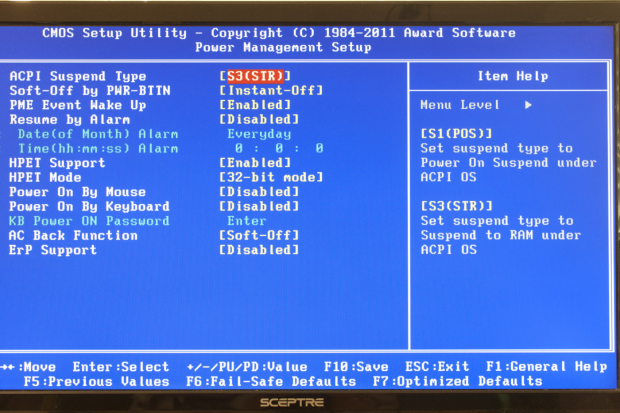620x413 pixels.
Task: Toggle Resume by Alarm Disabled value
Action: pyautogui.click(x=259, y=119)
